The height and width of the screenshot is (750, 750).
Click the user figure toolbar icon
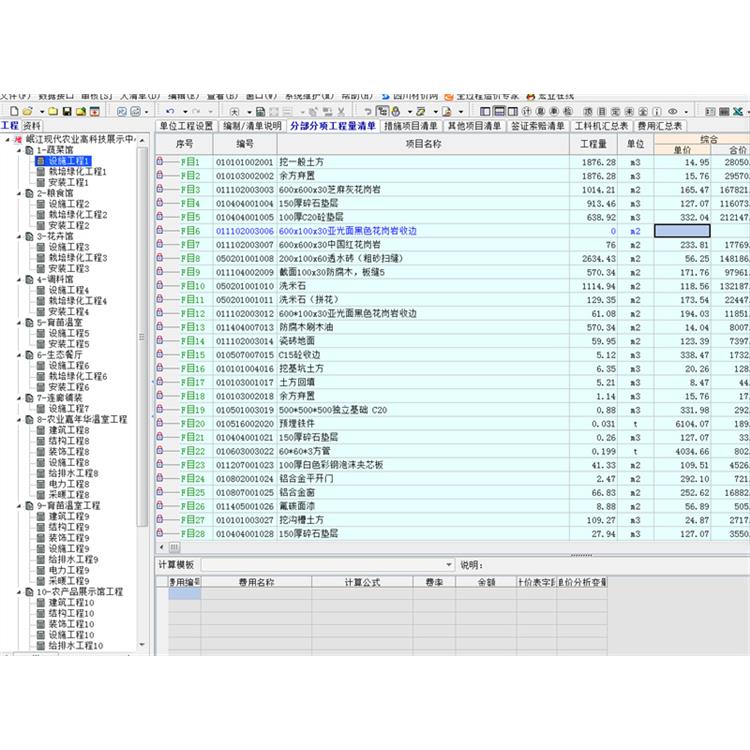coord(396,111)
